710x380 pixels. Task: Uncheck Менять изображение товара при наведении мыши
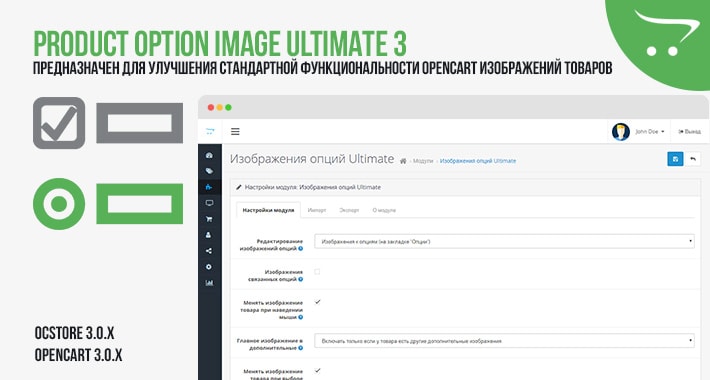[317, 302]
